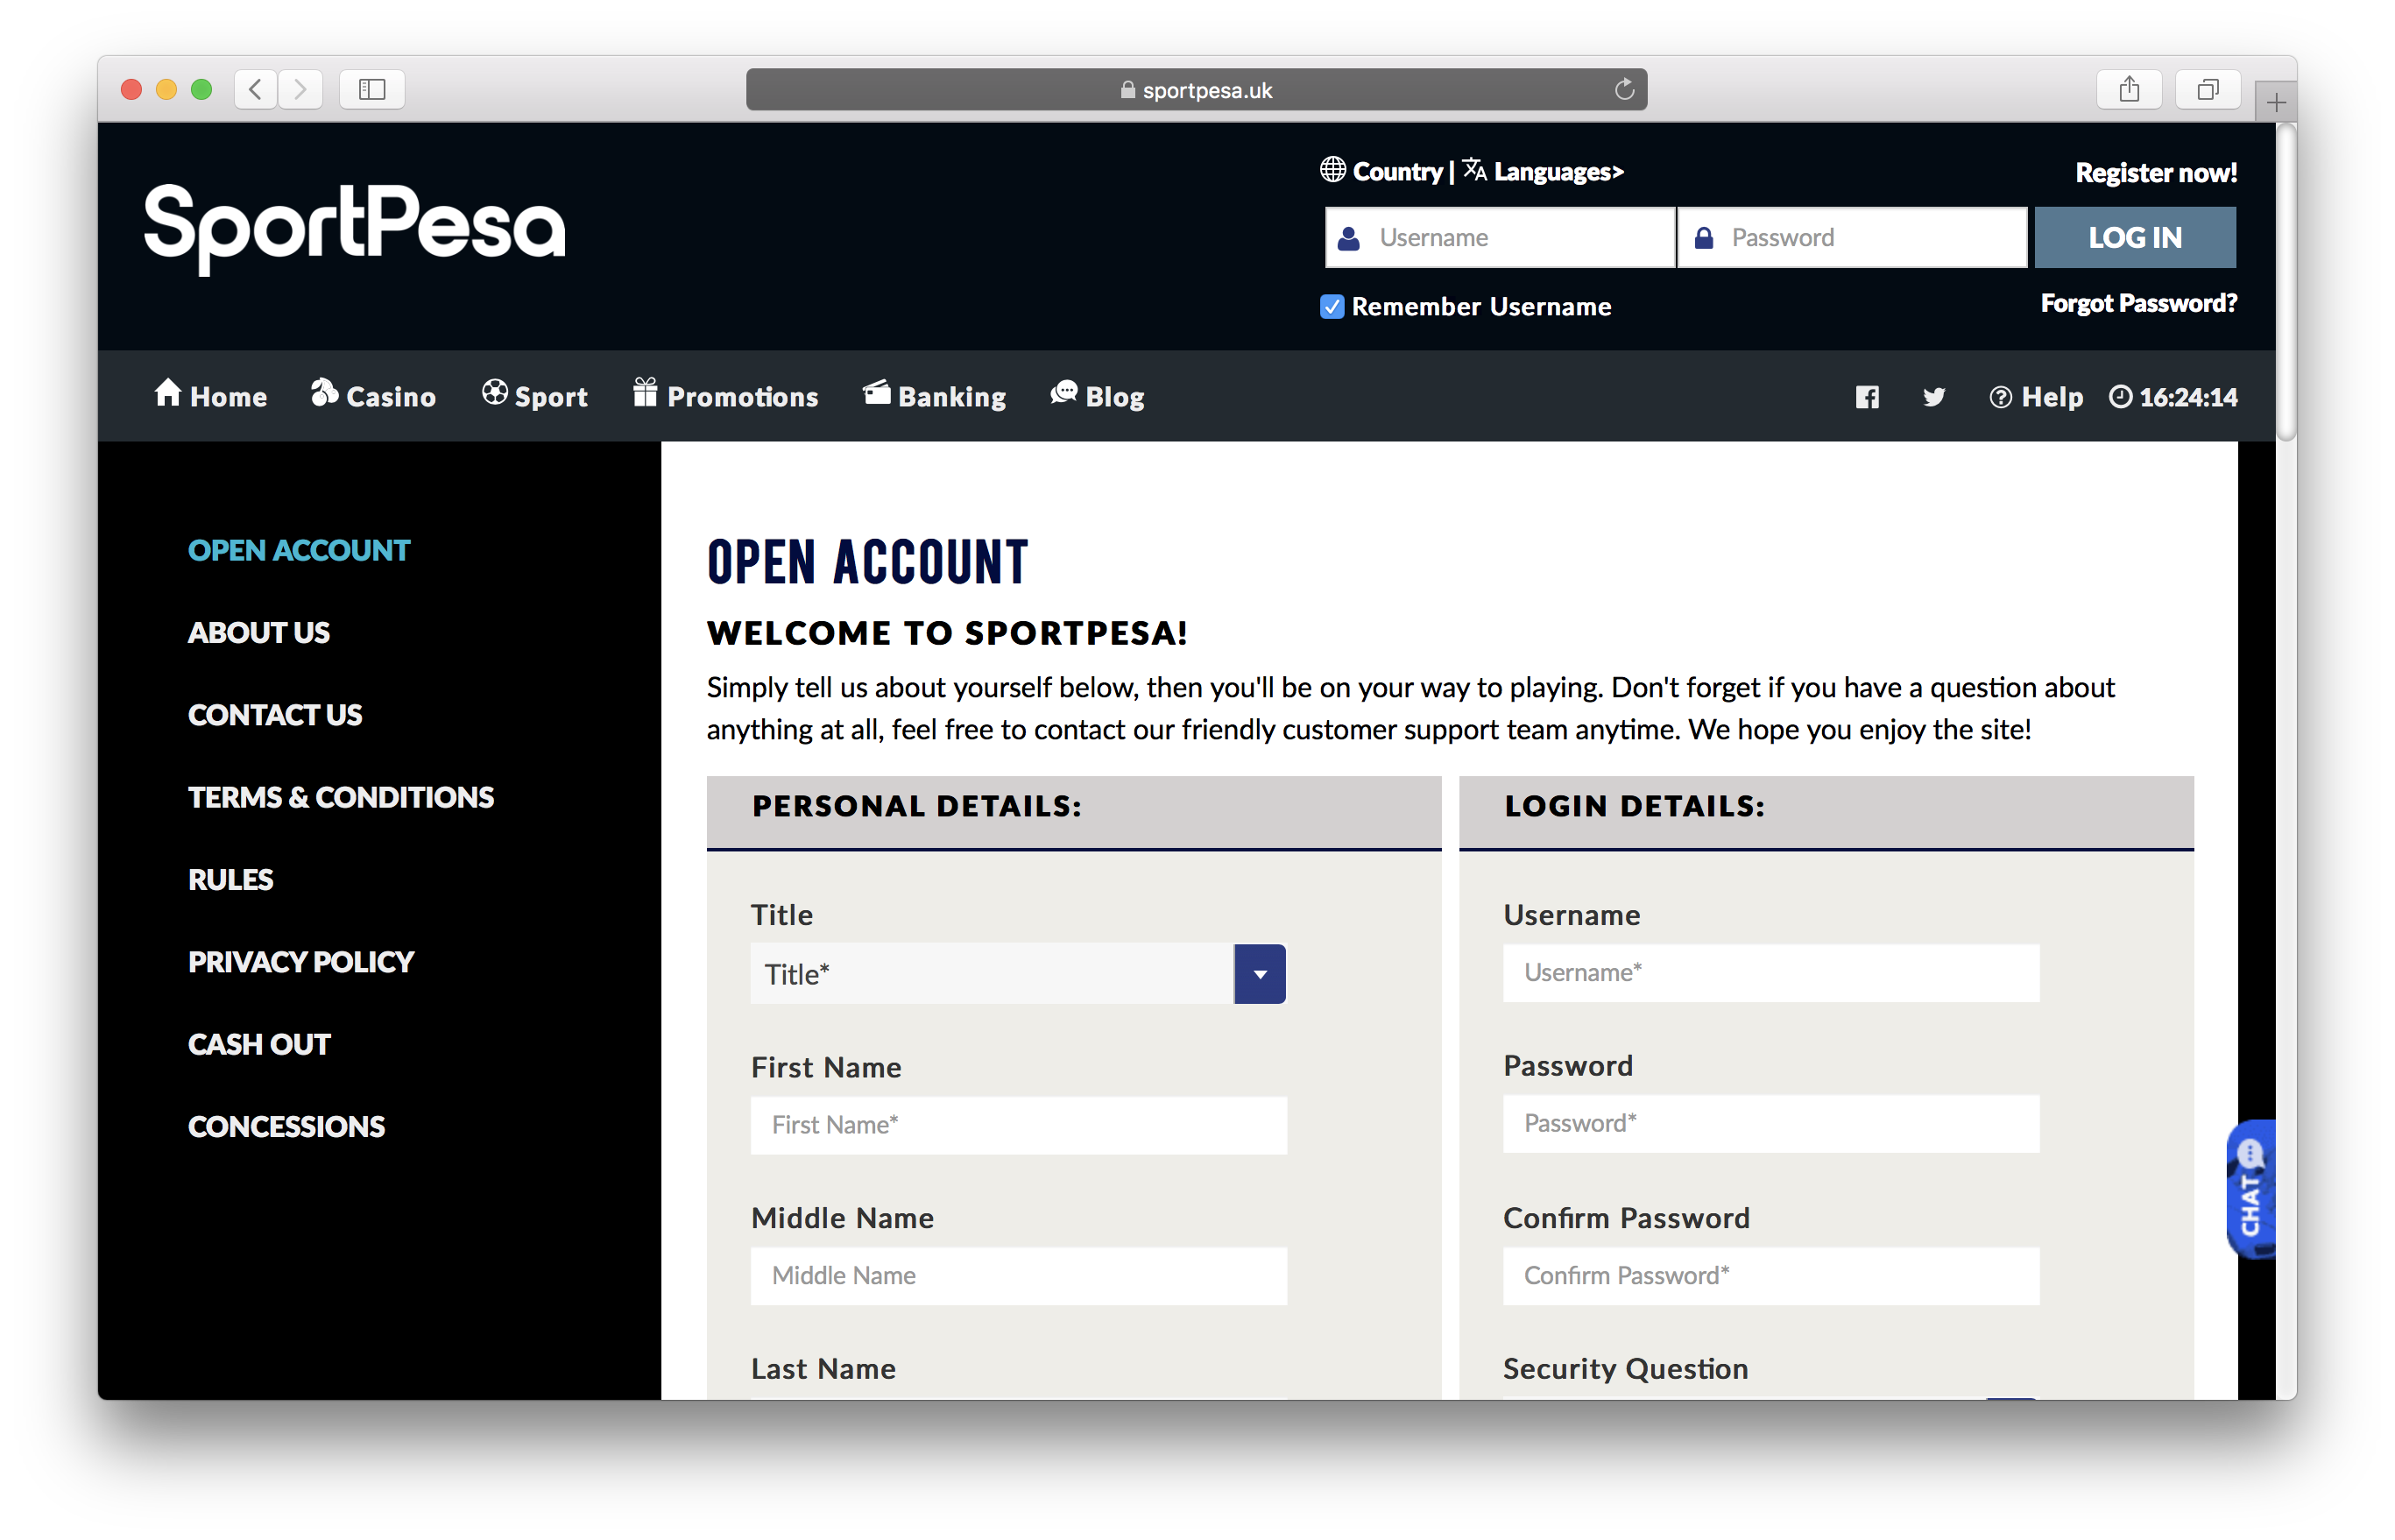Open the Blog menu item

click(x=1097, y=396)
